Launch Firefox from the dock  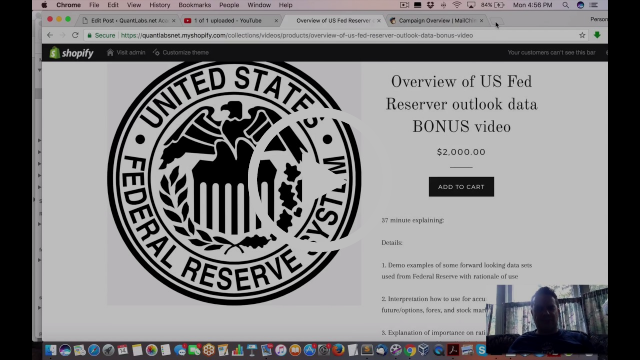(x=338, y=350)
